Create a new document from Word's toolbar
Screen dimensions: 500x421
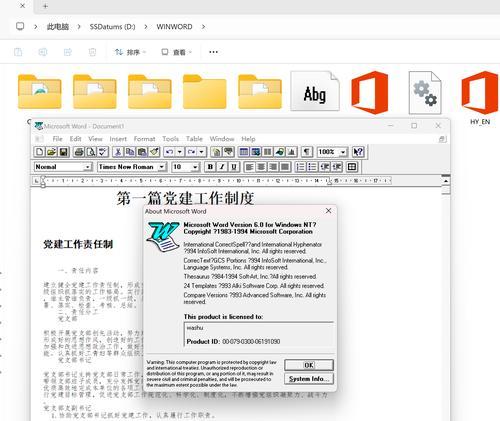[39, 152]
